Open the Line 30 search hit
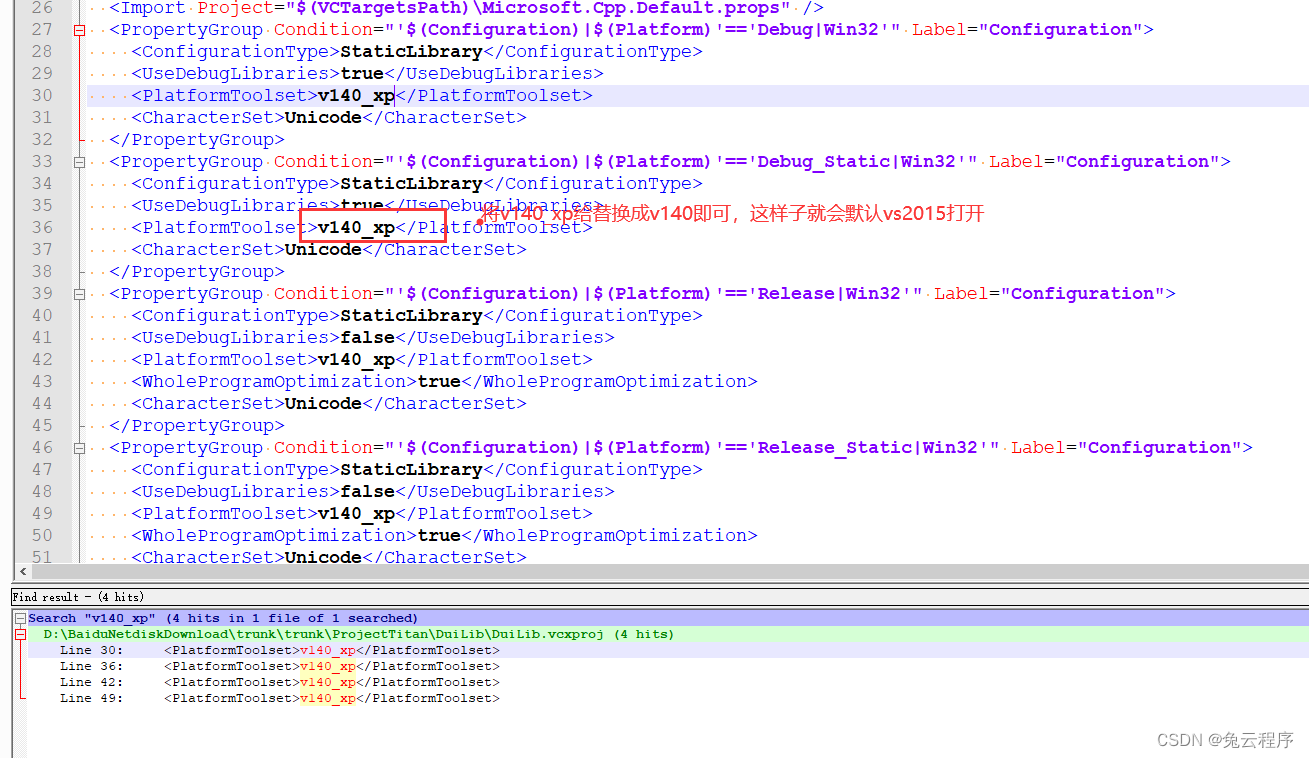The image size is (1309, 758). pos(279,650)
